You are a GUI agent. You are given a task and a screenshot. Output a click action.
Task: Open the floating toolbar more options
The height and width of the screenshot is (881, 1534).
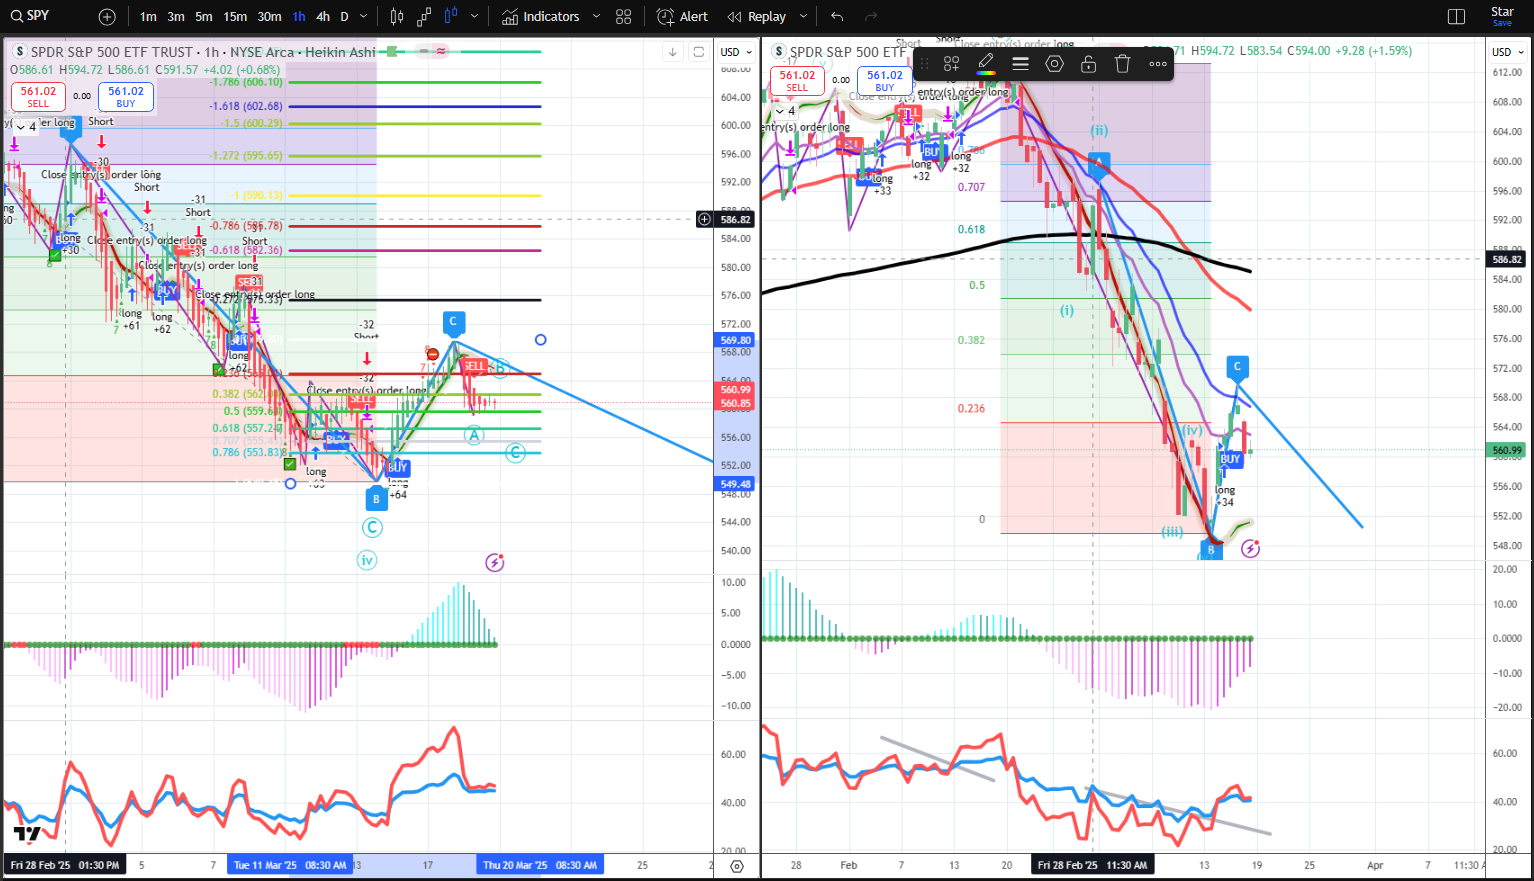1157,64
